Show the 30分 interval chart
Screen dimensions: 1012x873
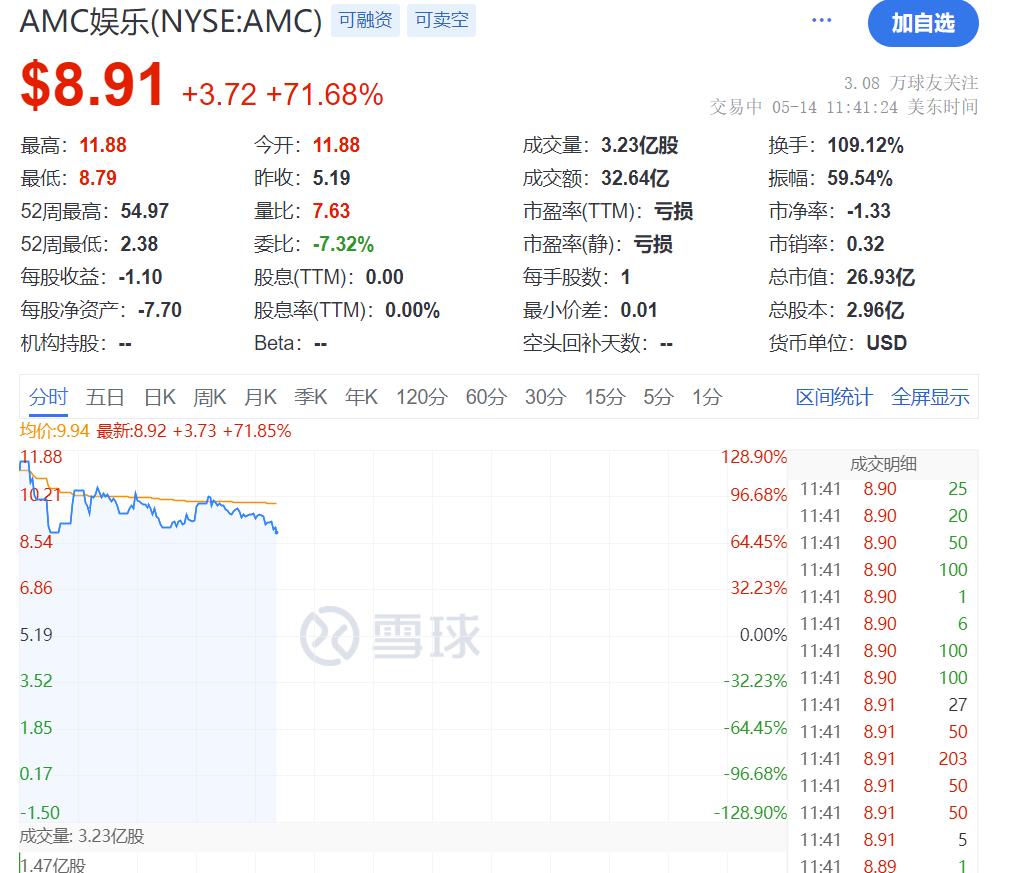click(545, 397)
